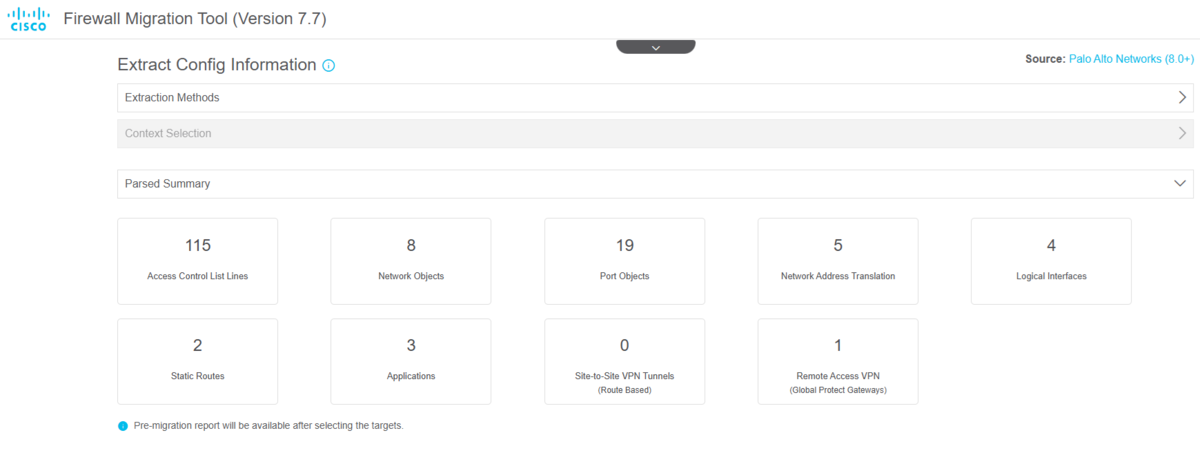Select the Applications card
This screenshot has height=455, width=1200.
(411, 361)
